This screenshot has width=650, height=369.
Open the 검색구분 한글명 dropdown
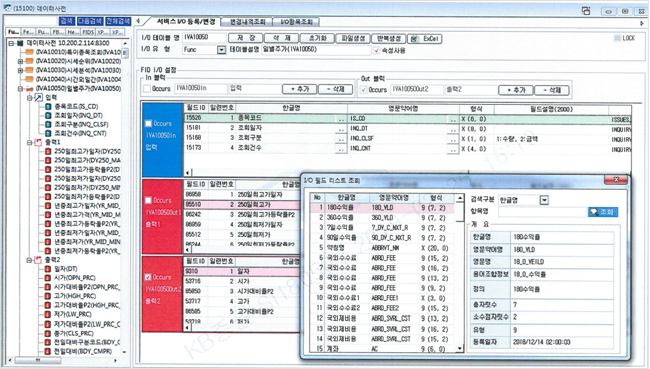click(x=544, y=200)
